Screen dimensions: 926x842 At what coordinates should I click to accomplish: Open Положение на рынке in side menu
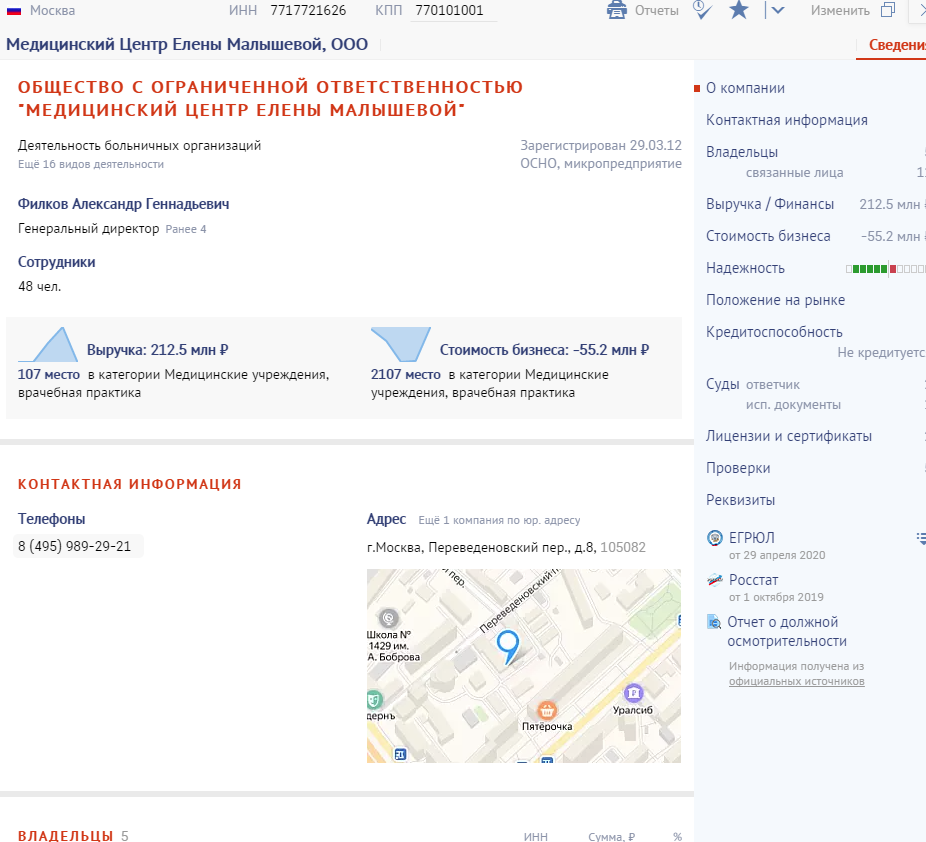pos(775,300)
